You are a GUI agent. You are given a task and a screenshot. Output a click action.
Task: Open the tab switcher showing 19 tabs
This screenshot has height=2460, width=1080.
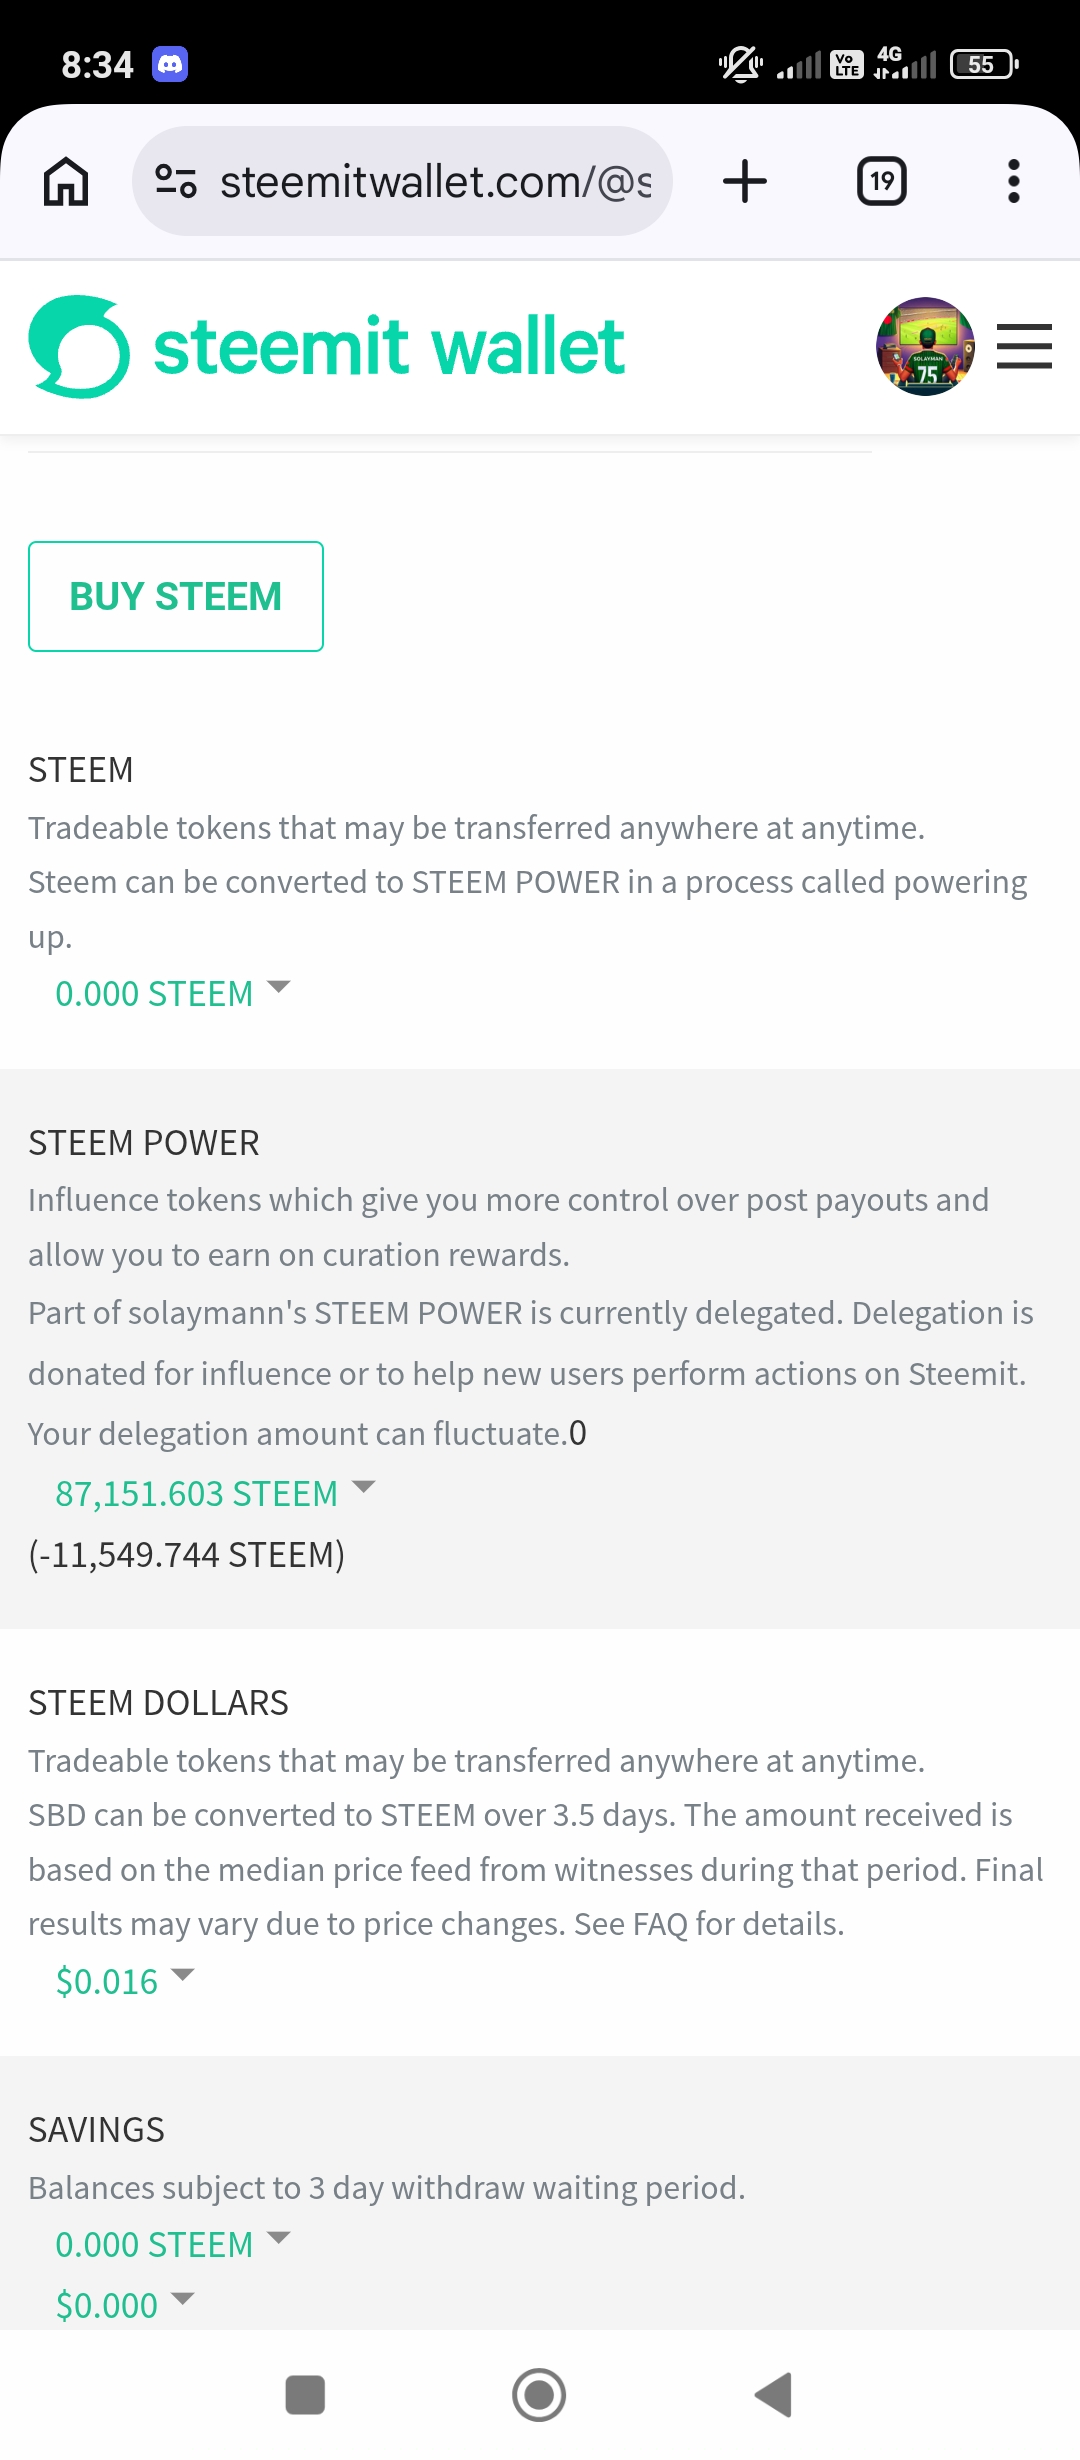[x=882, y=182]
